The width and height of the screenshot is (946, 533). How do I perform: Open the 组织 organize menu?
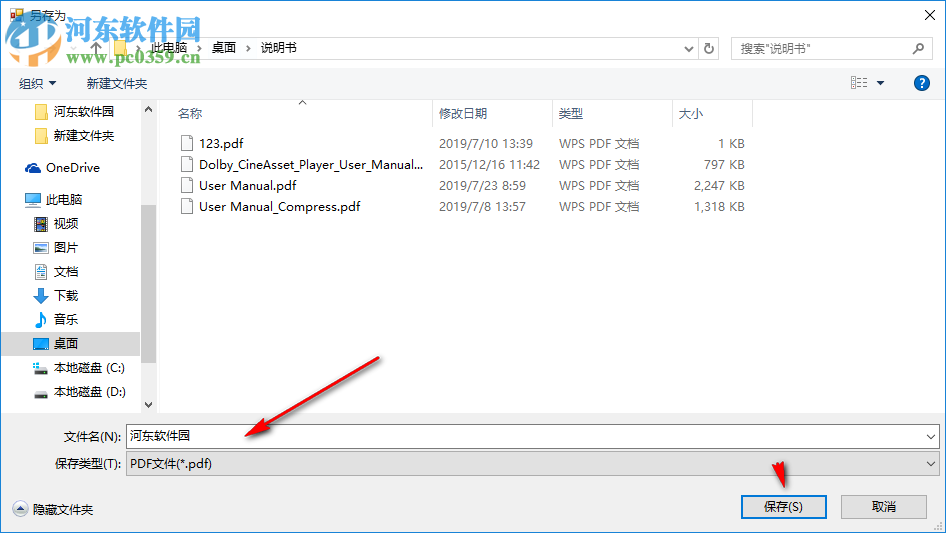[37, 83]
